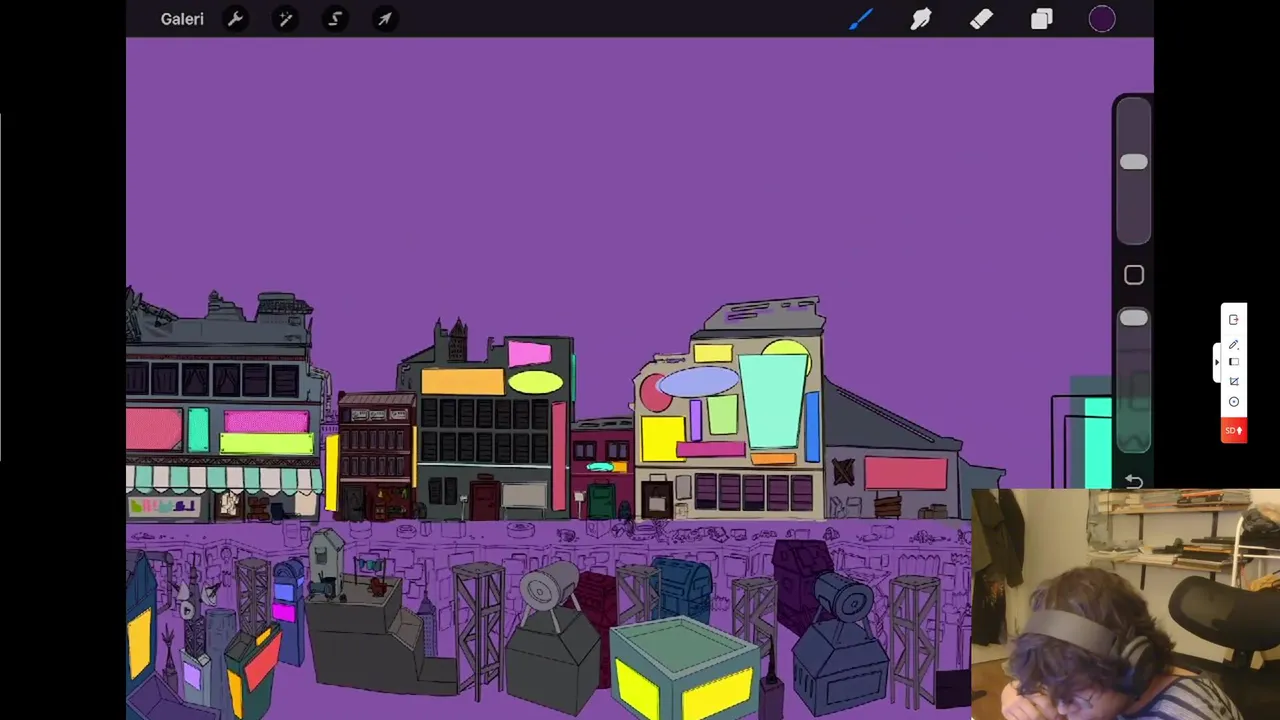Open the Adjustments magic wand menu
Screen dimensions: 1280x720
click(285, 19)
